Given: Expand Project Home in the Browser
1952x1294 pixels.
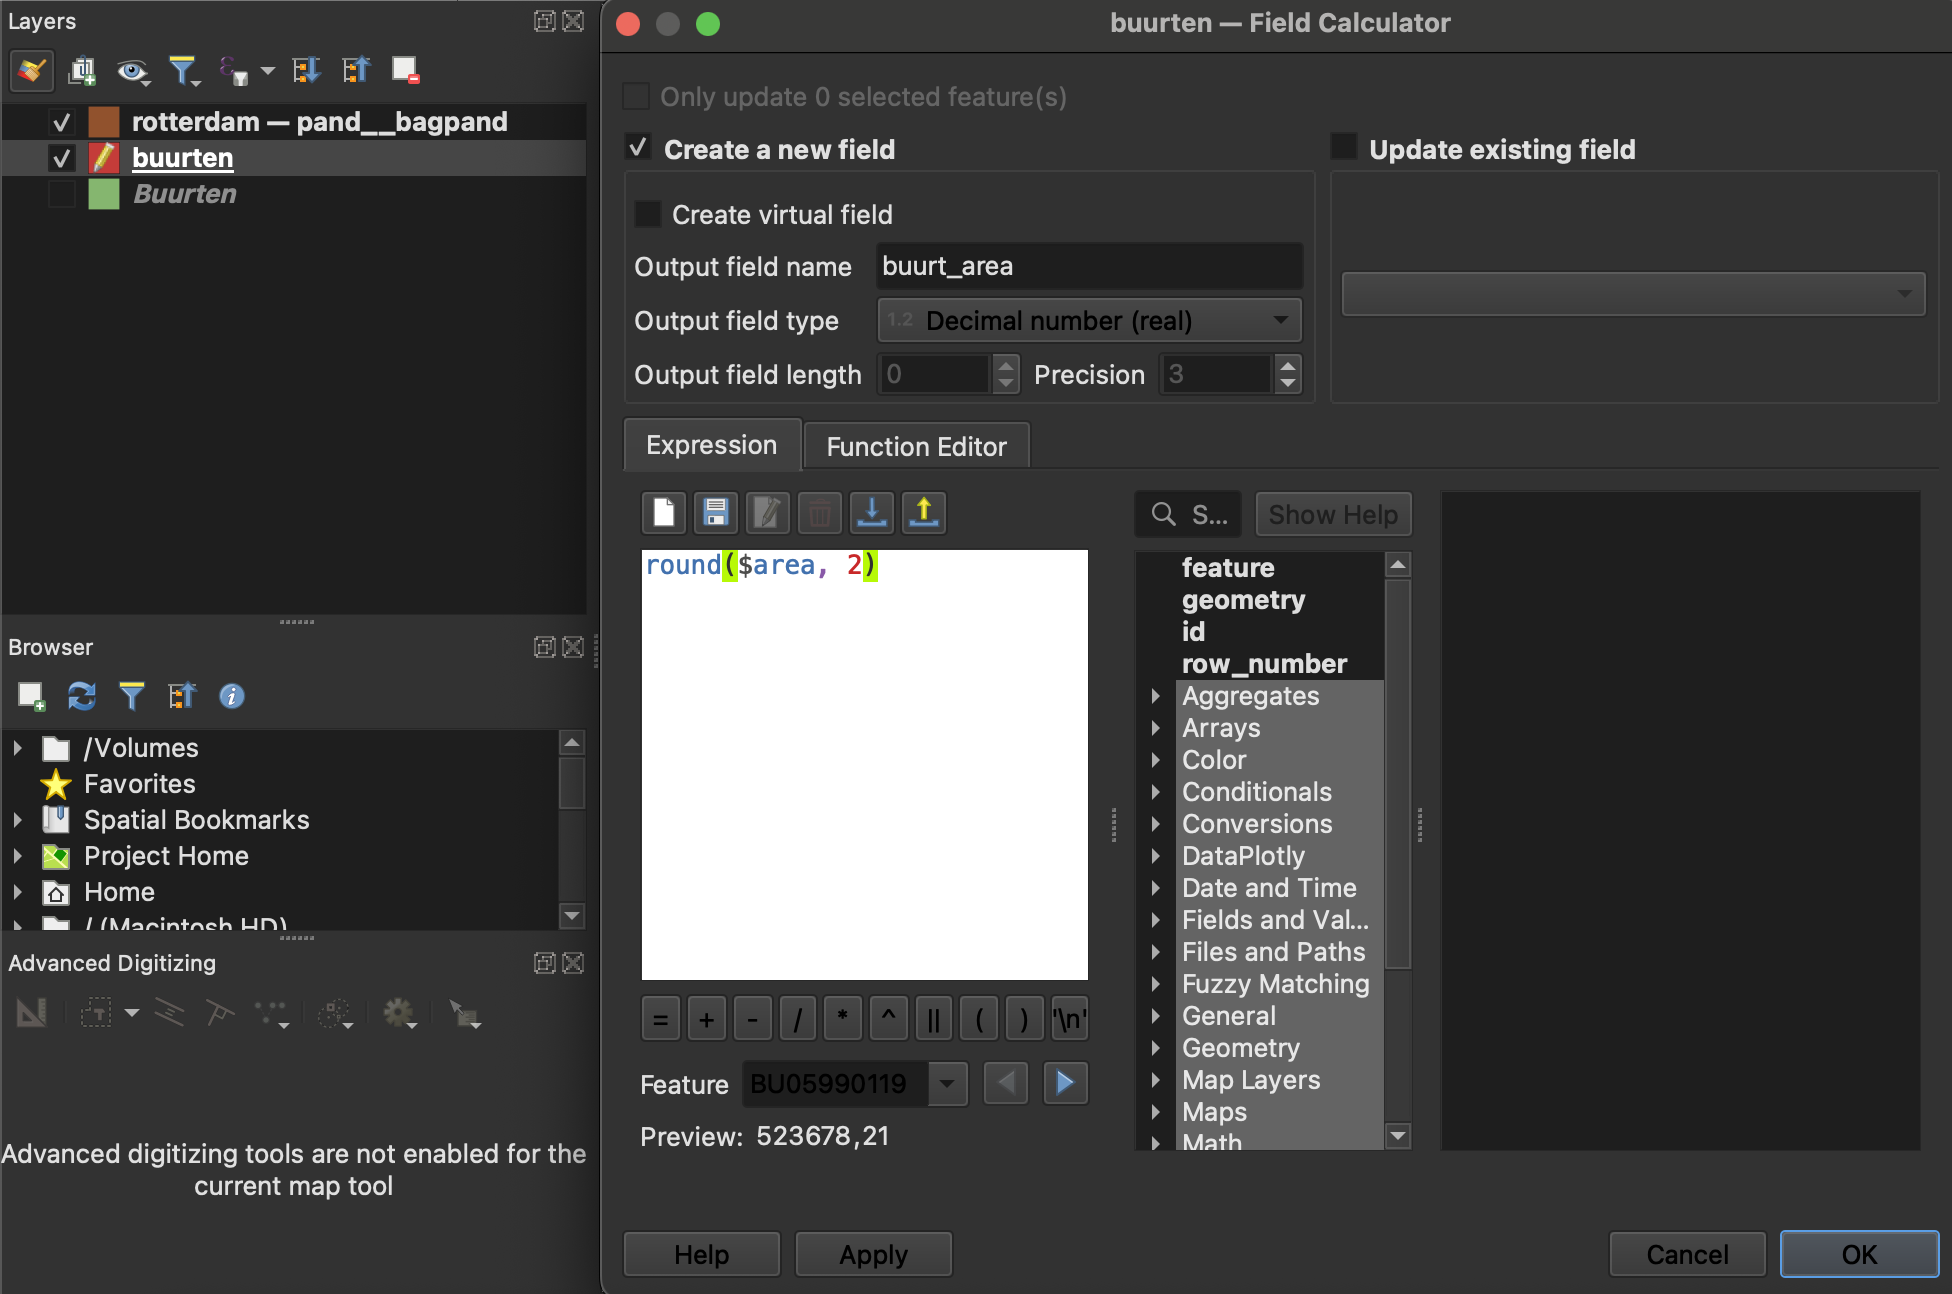Looking at the screenshot, I should (x=16, y=856).
